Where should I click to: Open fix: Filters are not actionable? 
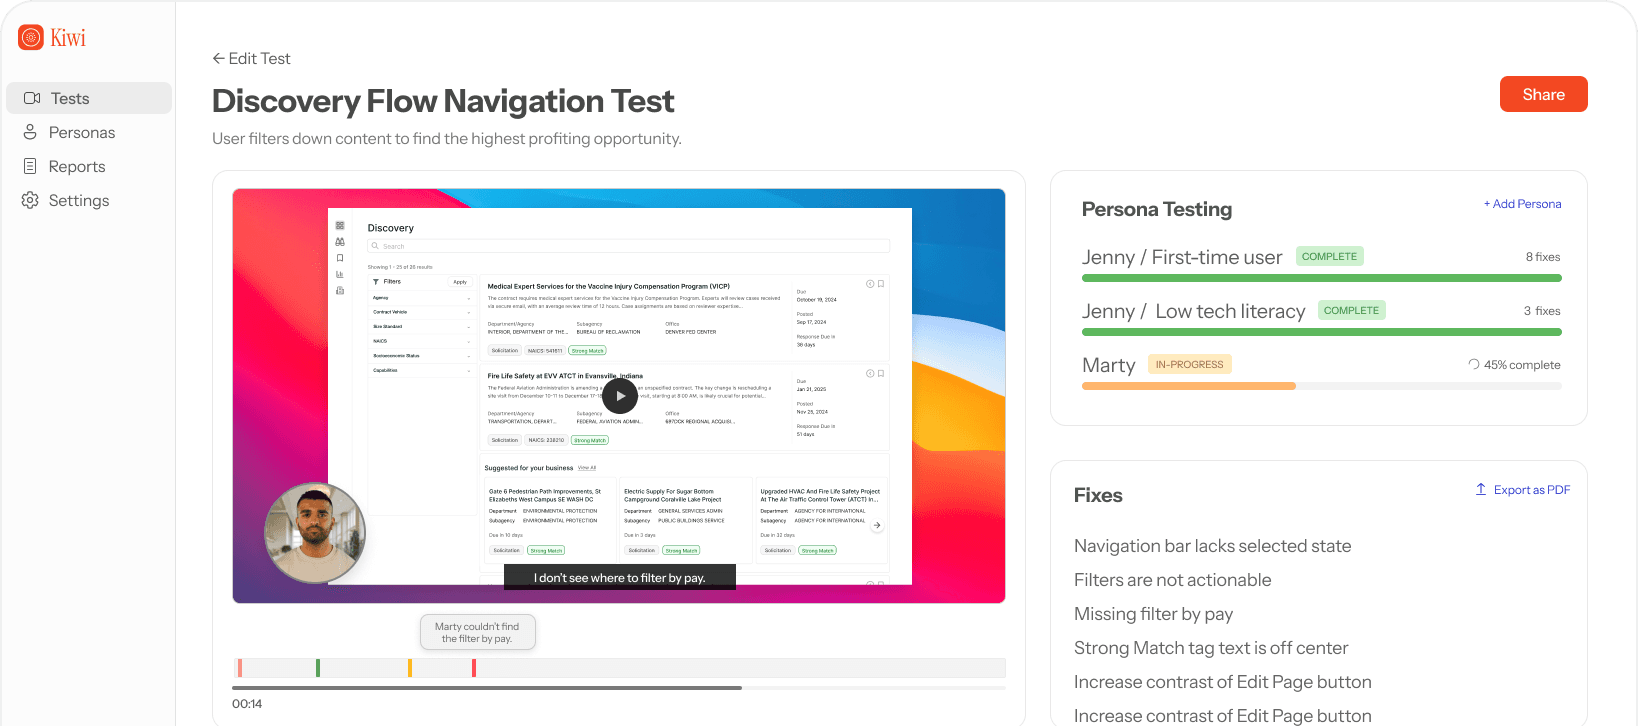1172,580
